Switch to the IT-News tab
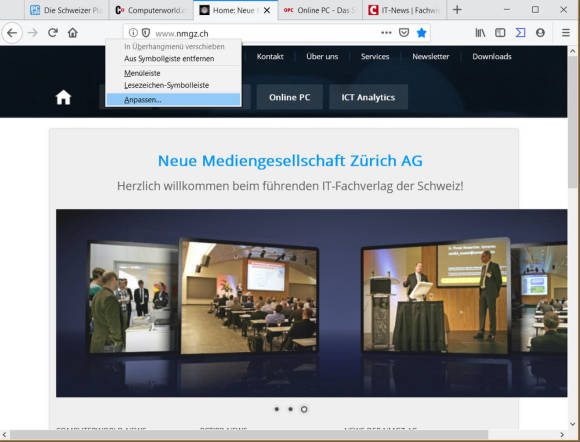Viewport: 580px width, 442px height. pyautogui.click(x=405, y=10)
